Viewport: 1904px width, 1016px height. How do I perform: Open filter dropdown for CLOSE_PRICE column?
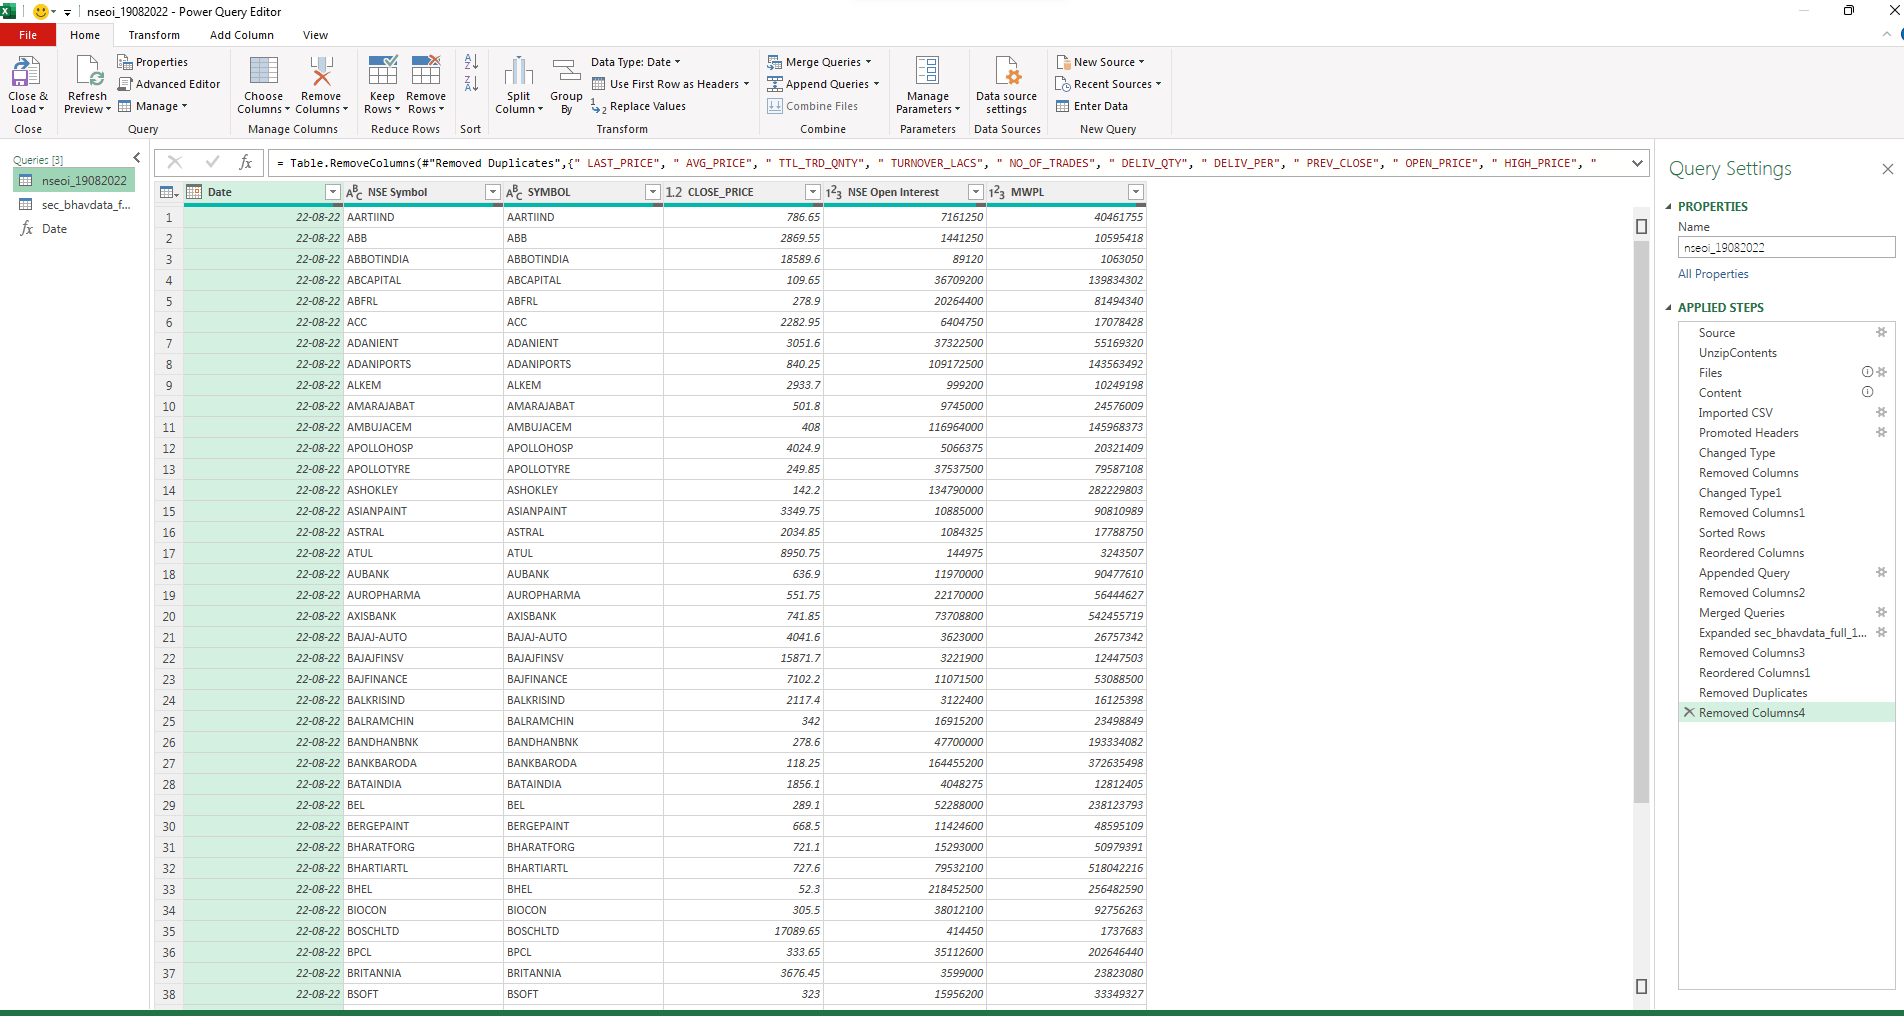[812, 192]
